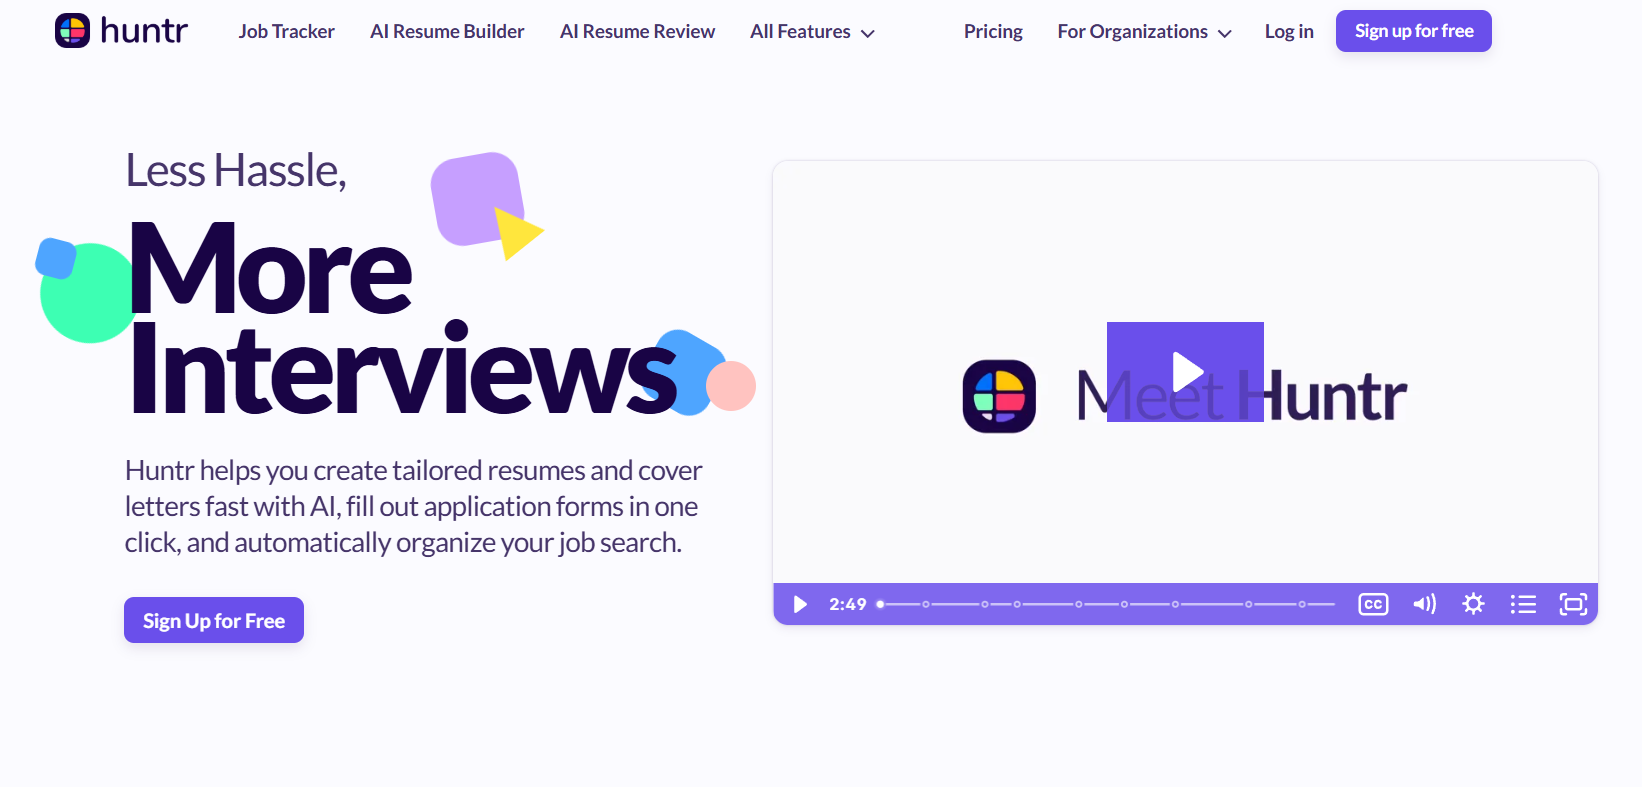Screen dimensions: 1642x787
Task: Open the Pricing page
Action: pos(993,31)
